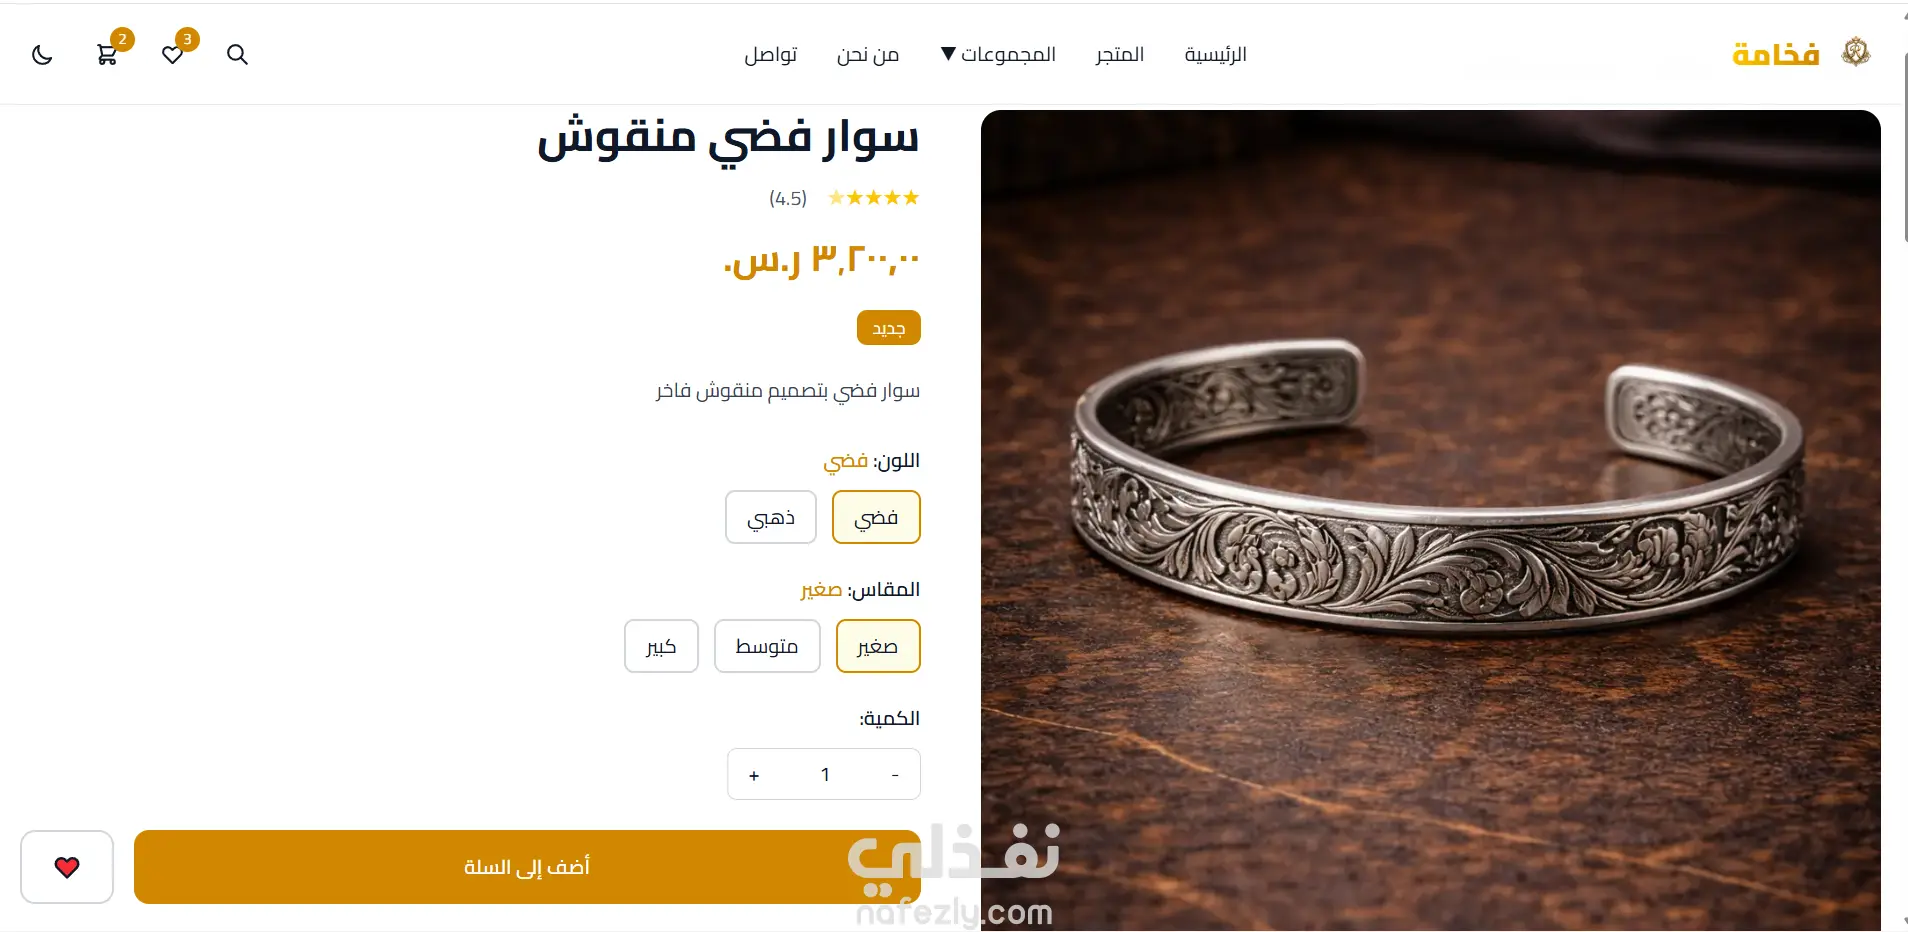This screenshot has width=1908, height=932.
Task: Click the star rating of the product
Action: 873,198
